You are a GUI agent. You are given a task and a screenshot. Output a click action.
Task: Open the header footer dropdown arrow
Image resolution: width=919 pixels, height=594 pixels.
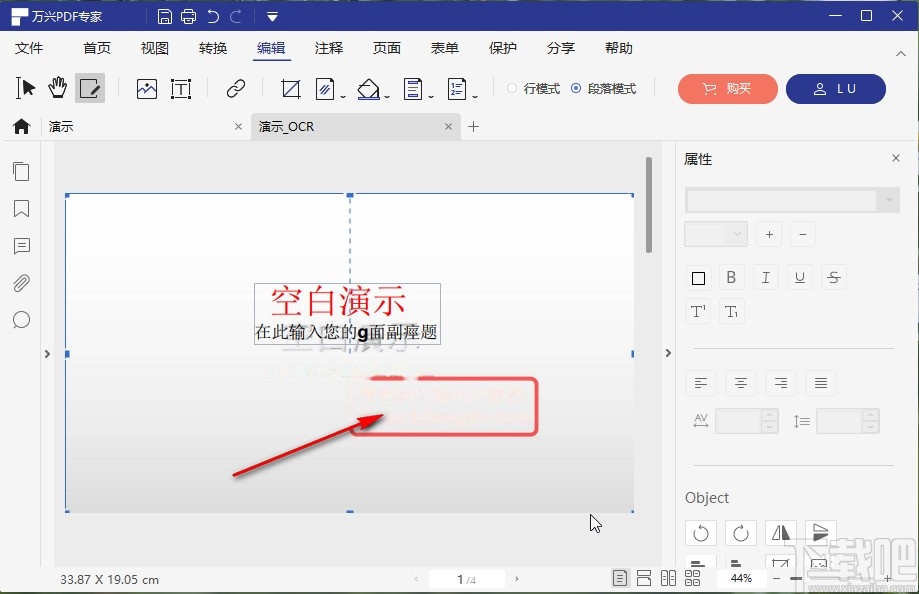click(x=431, y=97)
